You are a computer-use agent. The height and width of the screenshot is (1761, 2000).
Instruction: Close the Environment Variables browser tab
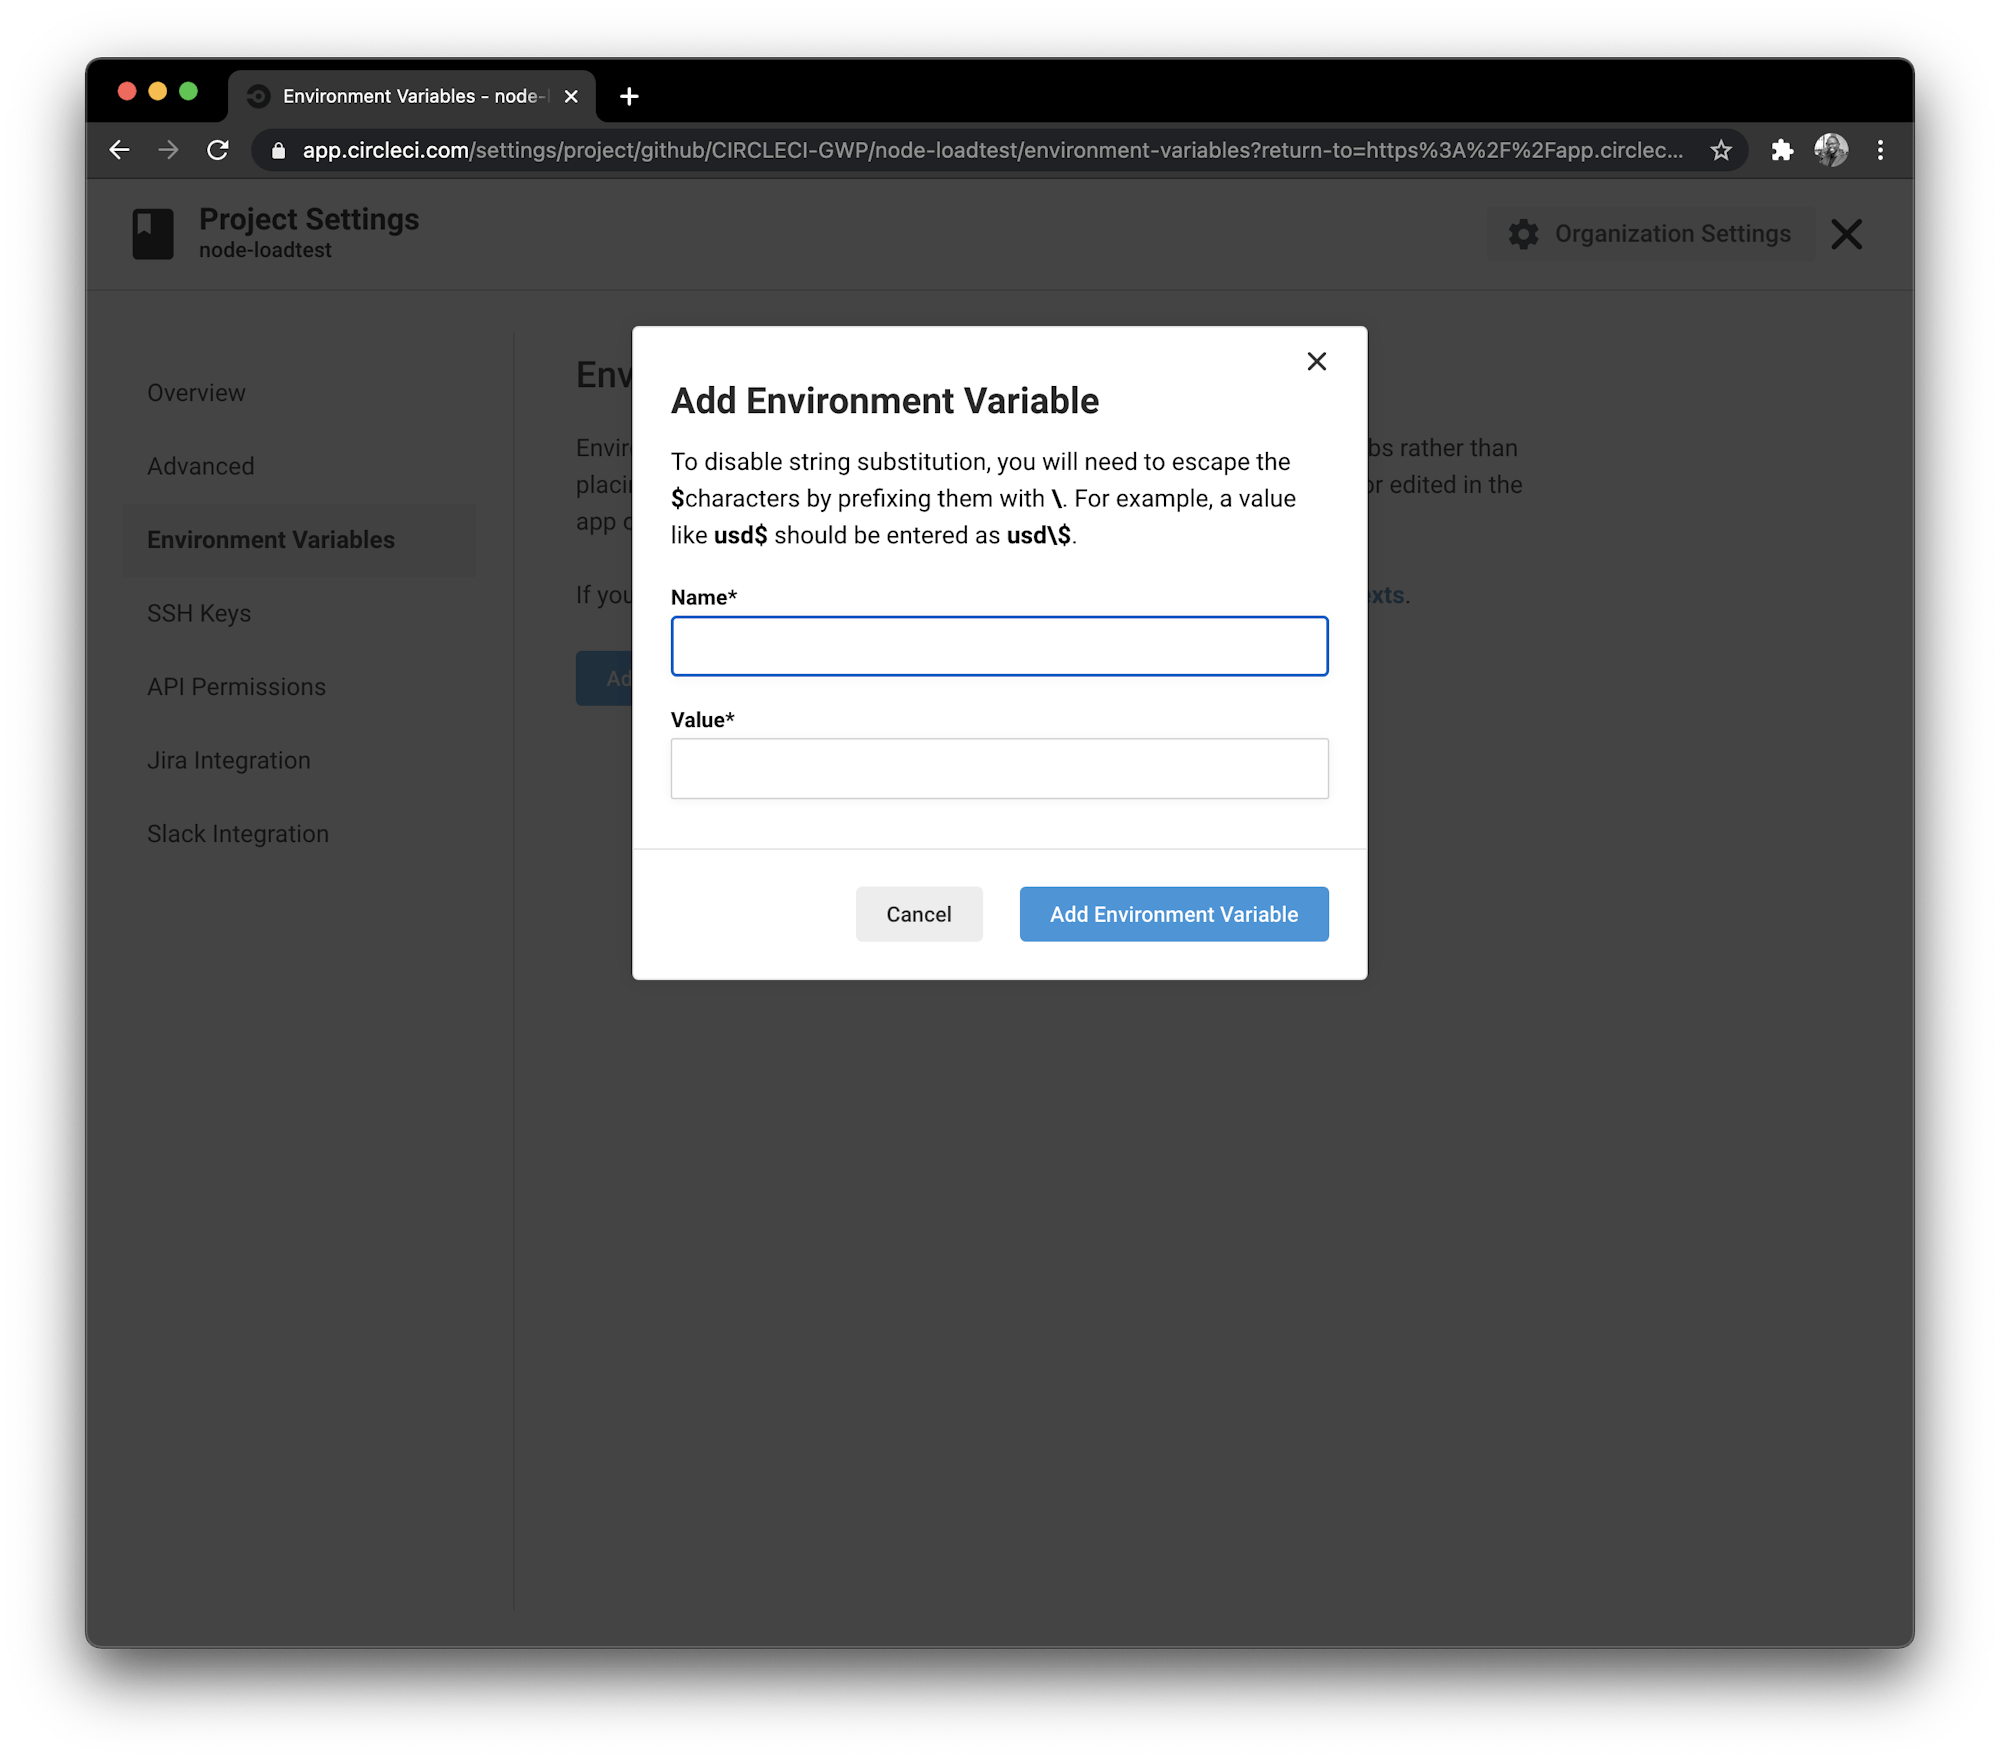coord(571,96)
